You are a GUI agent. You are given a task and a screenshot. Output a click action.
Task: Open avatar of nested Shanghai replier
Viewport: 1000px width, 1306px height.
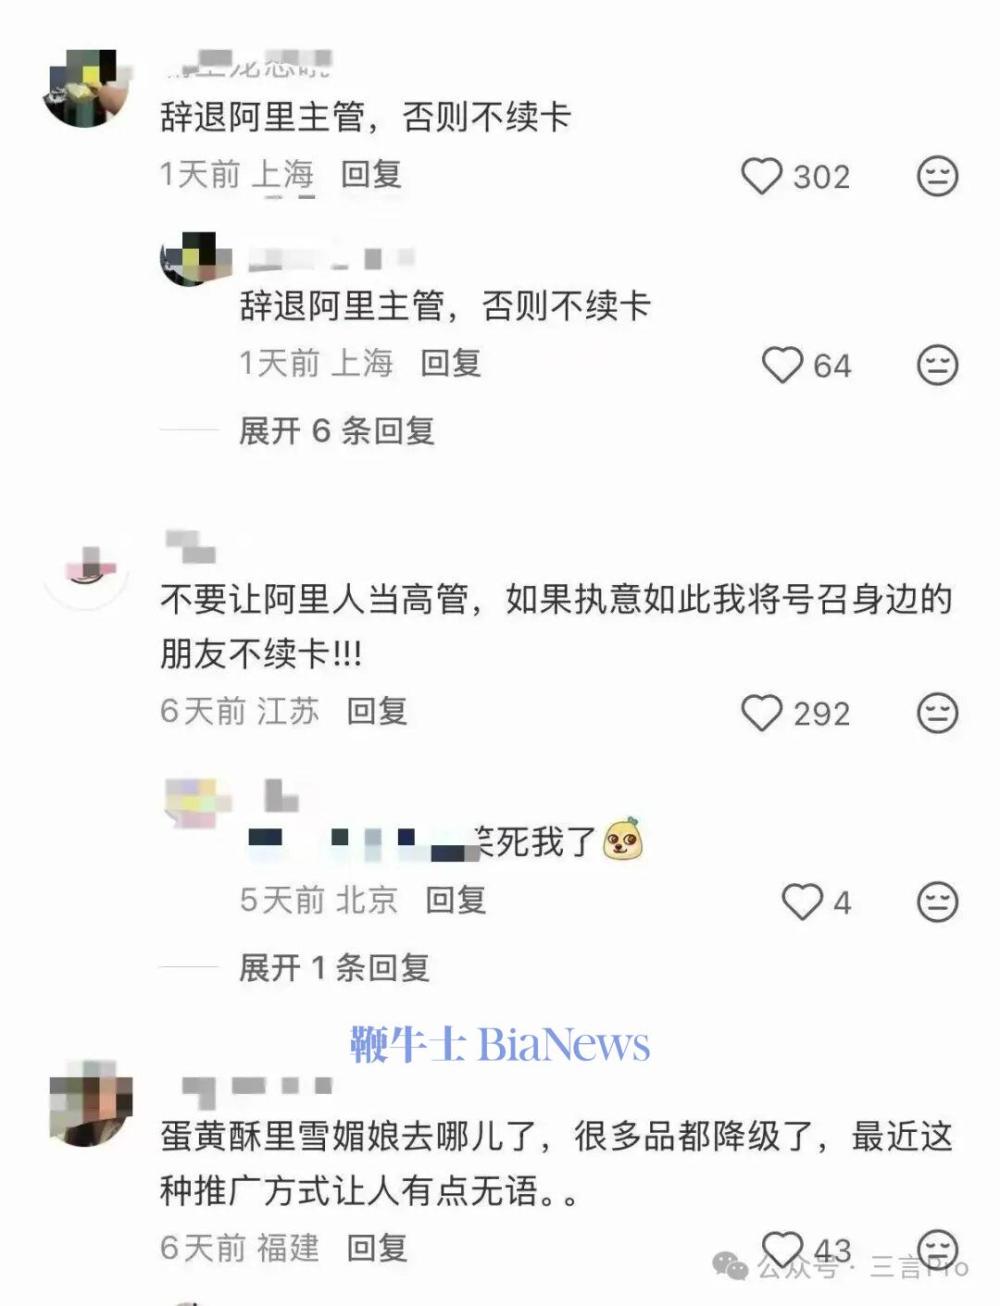point(190,258)
